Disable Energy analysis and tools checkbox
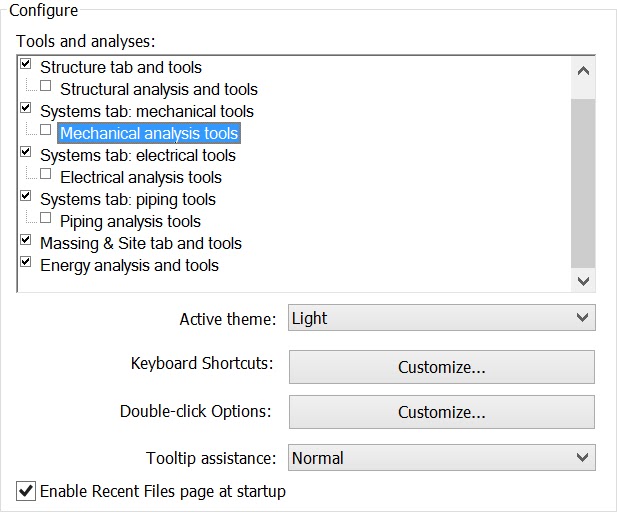The image size is (617, 512). point(26,262)
